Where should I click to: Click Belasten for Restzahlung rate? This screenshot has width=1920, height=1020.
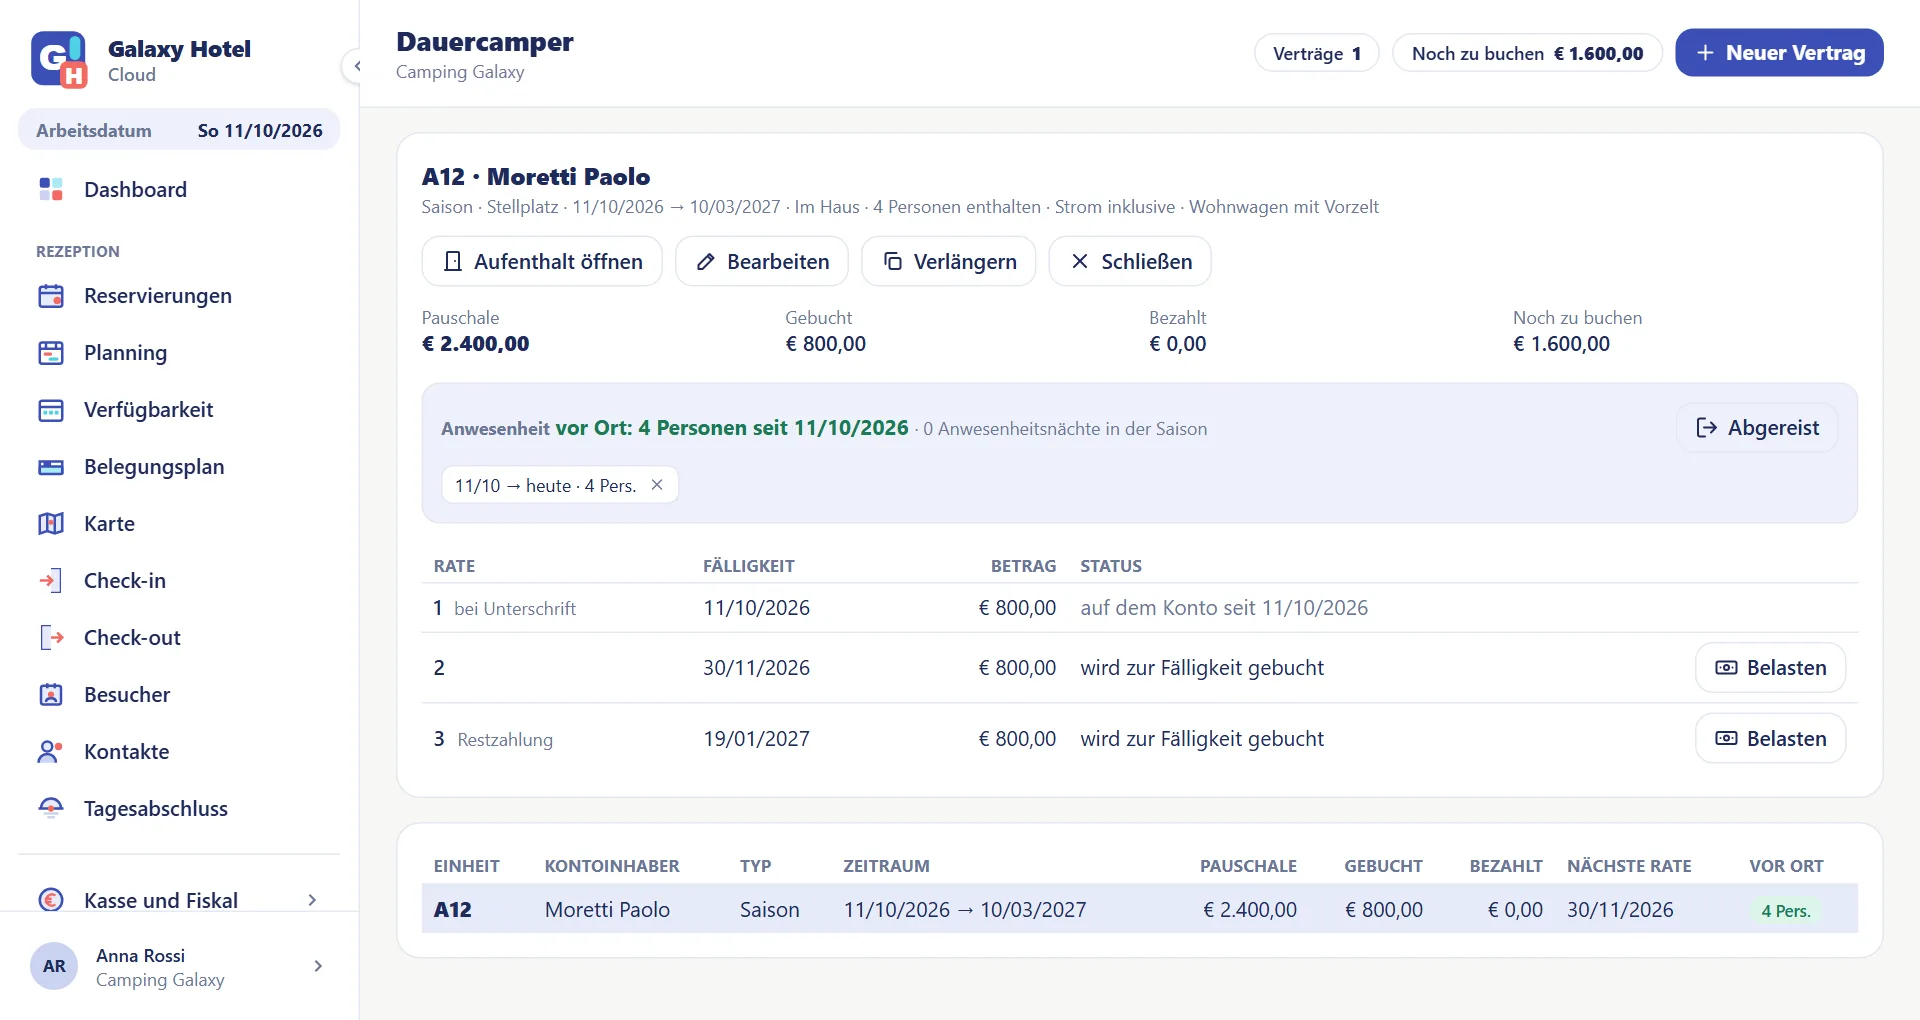(x=1770, y=739)
